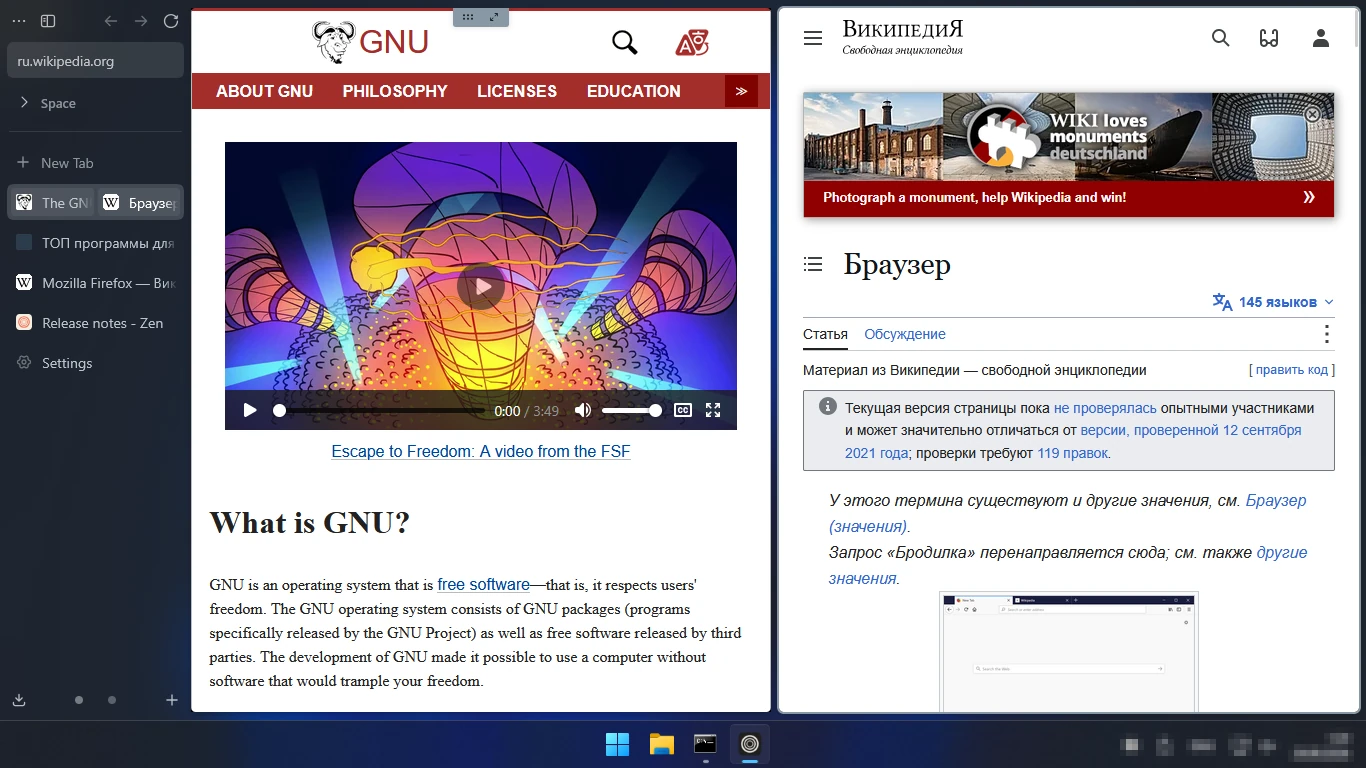
Task: Open Escape to Freedom video link
Action: tap(481, 451)
